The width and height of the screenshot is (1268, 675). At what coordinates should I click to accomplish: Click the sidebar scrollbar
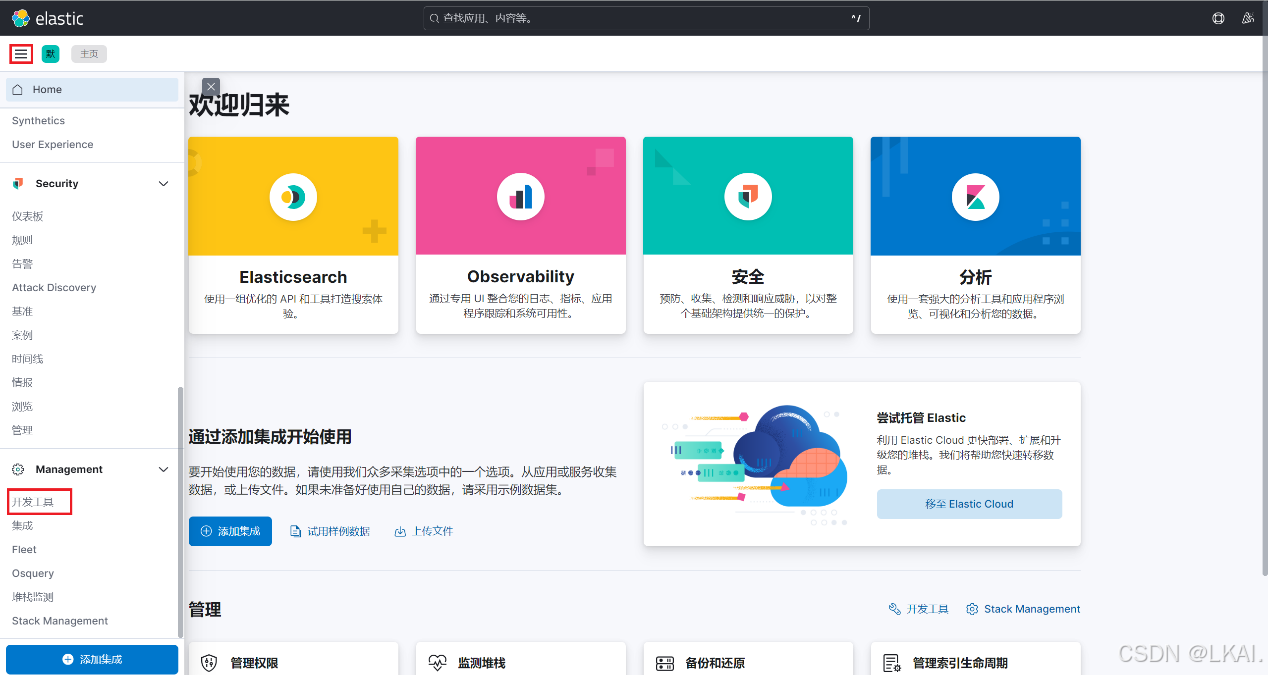coord(180,512)
